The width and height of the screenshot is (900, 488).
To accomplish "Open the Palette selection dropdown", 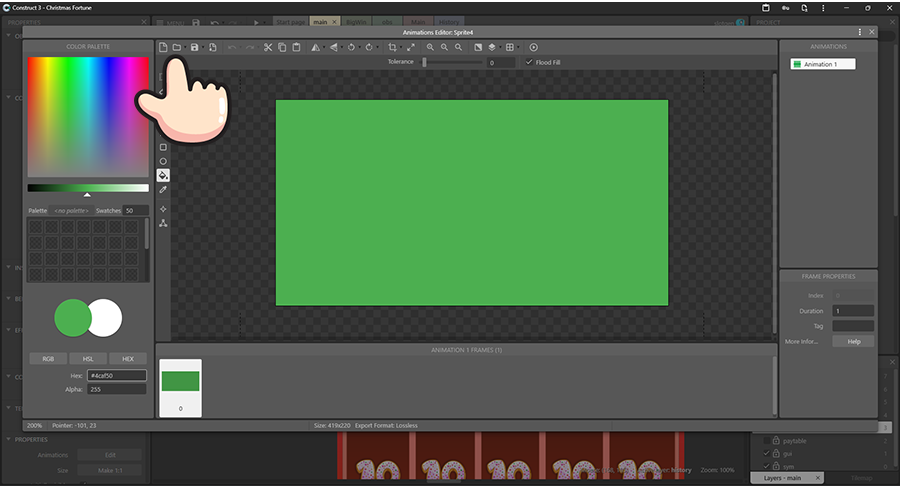I will (72, 210).
